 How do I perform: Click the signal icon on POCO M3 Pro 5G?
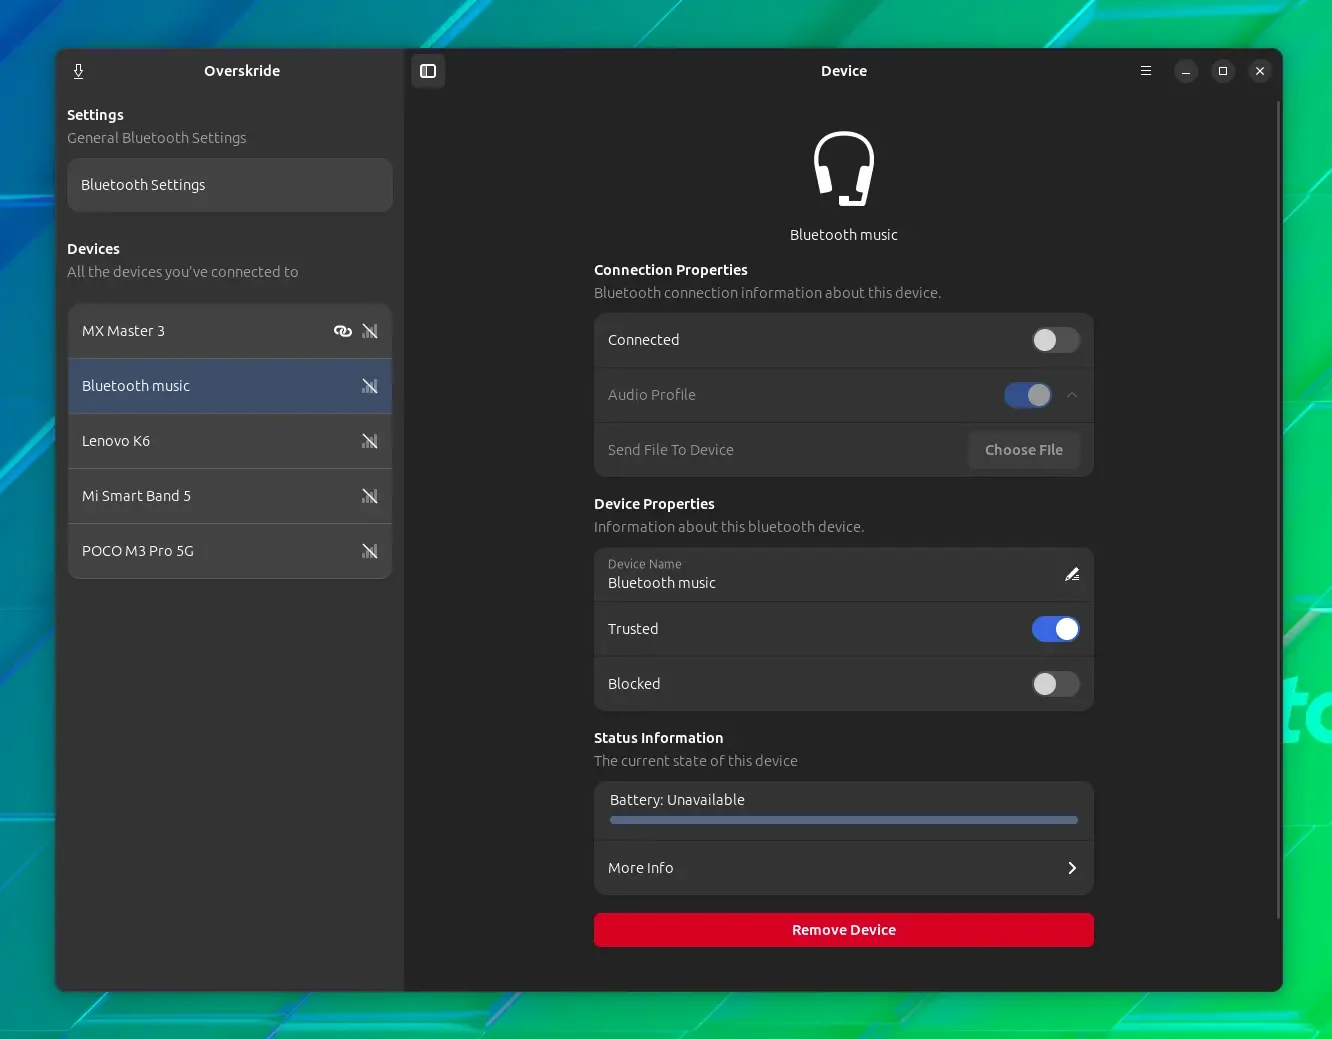click(370, 551)
